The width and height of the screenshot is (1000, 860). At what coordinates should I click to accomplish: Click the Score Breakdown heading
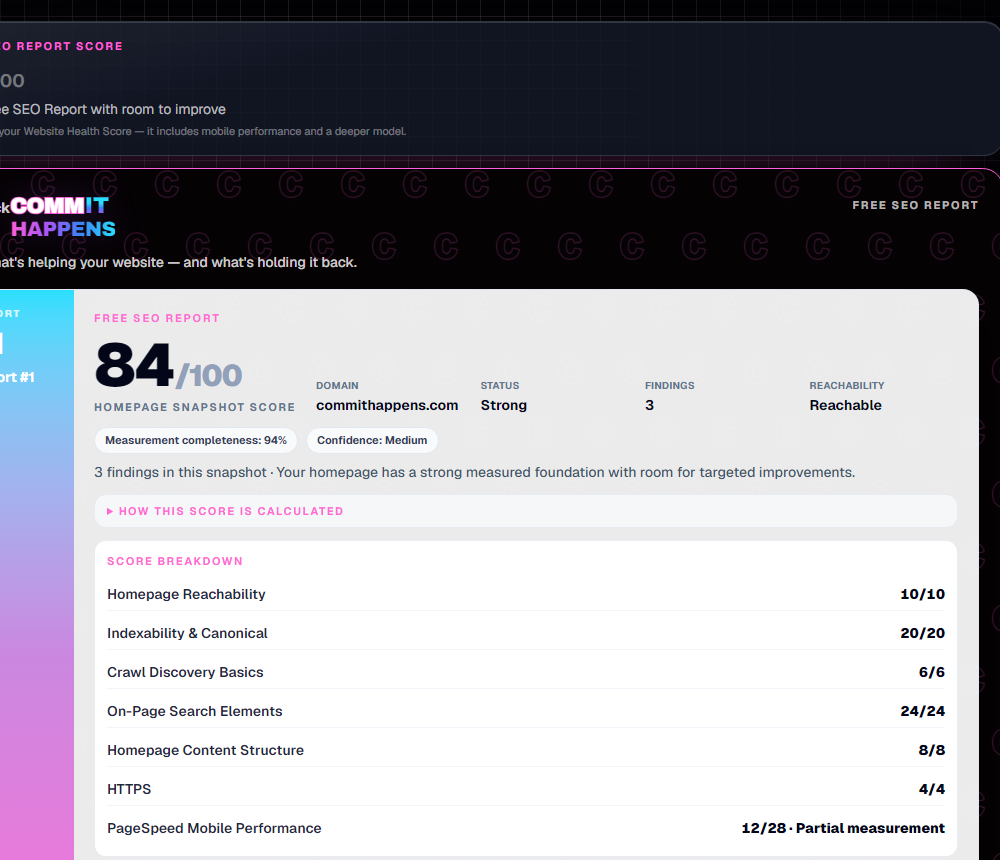pos(175,561)
